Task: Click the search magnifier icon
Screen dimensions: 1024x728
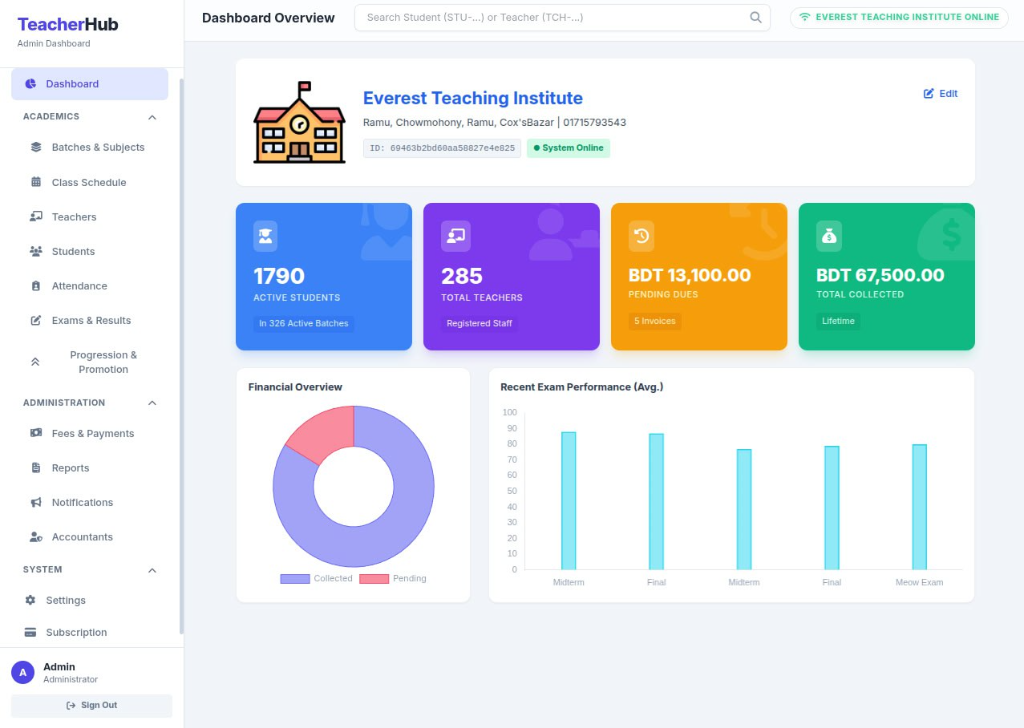Action: 757,18
